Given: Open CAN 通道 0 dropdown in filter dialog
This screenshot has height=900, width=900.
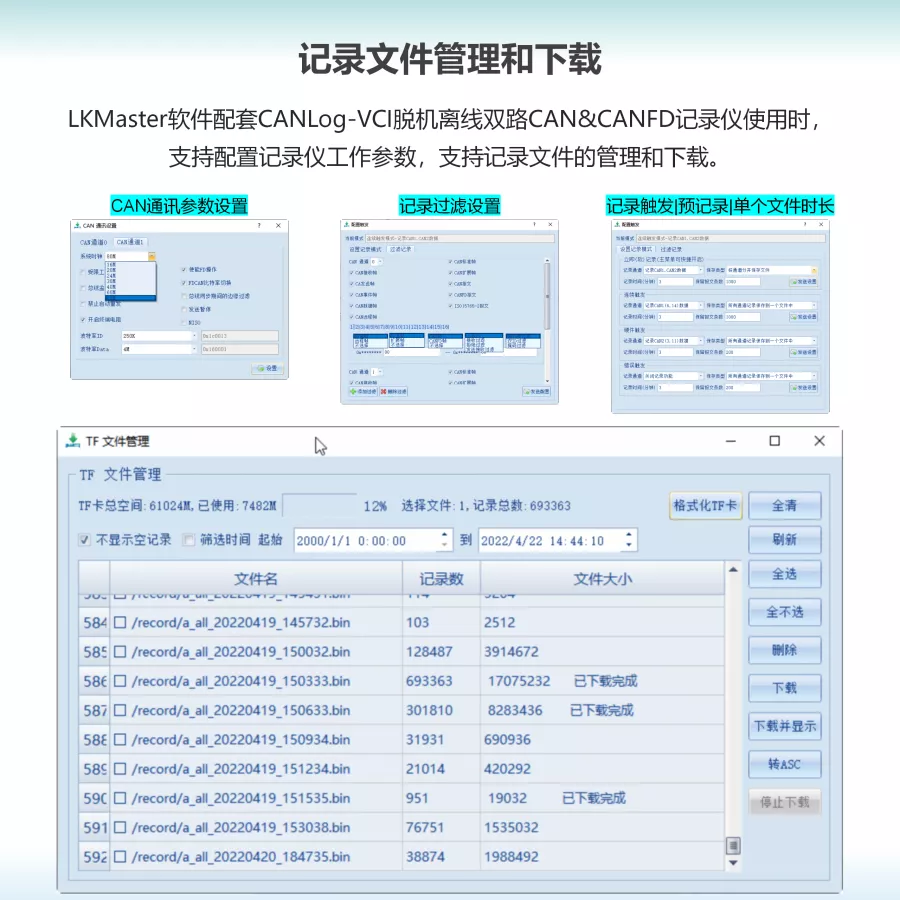Looking at the screenshot, I should coord(381,262).
